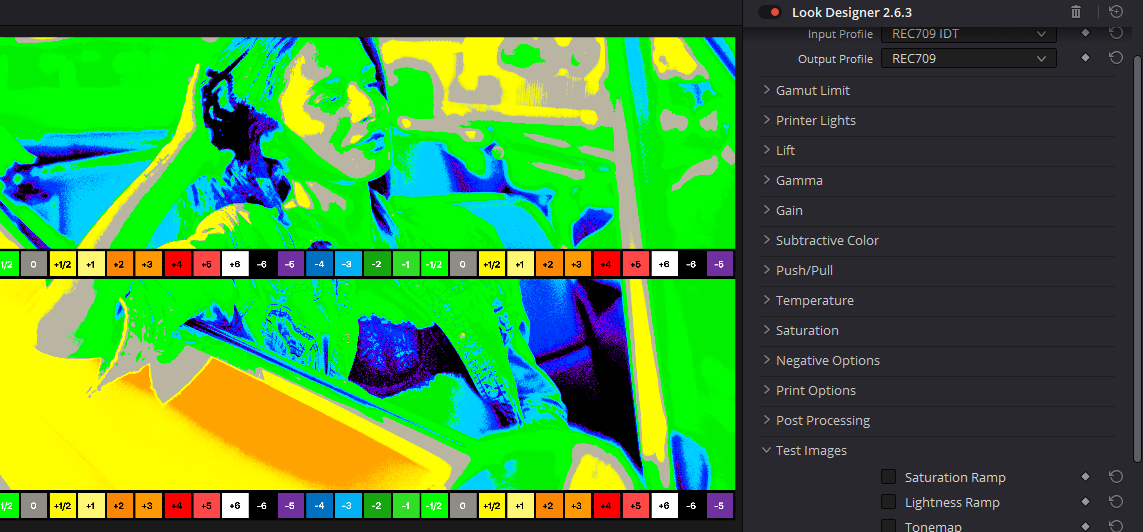This screenshot has height=532, width=1143.
Task: Reset the Output Profile parameter
Action: (1115, 58)
